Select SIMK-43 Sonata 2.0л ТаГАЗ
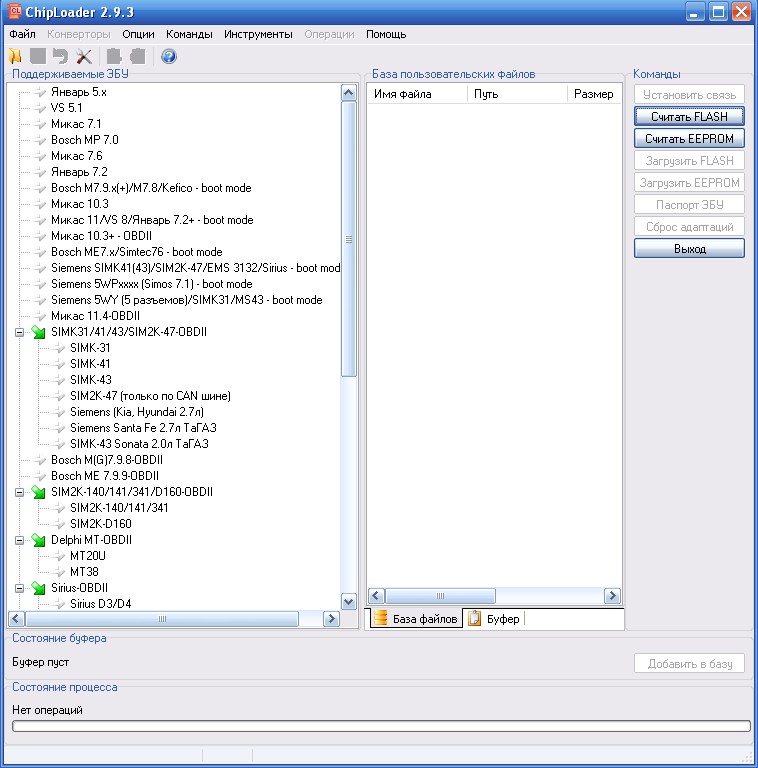This screenshot has width=758, height=768. coord(140,444)
